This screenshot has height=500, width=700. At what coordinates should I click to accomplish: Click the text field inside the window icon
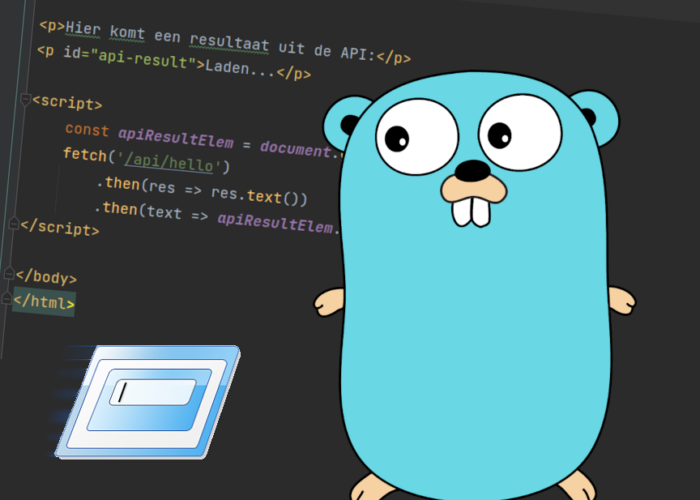point(150,392)
